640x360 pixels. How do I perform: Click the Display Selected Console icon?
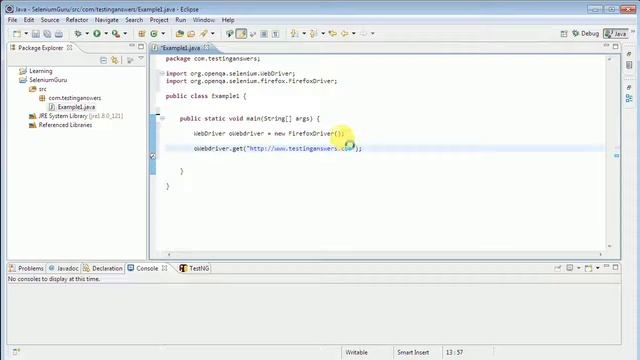pos(569,268)
